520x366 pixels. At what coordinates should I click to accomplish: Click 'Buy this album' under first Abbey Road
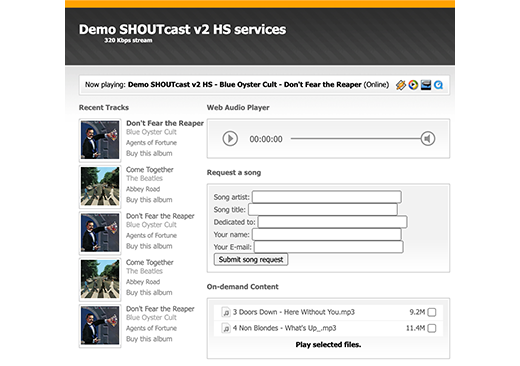click(149, 200)
